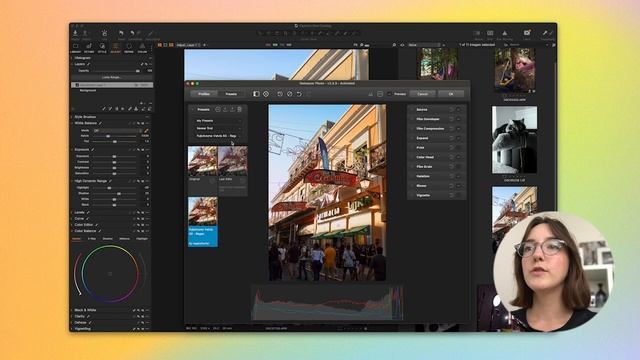
Task: Pick white balance with the eyedropper icon
Action: (x=146, y=131)
